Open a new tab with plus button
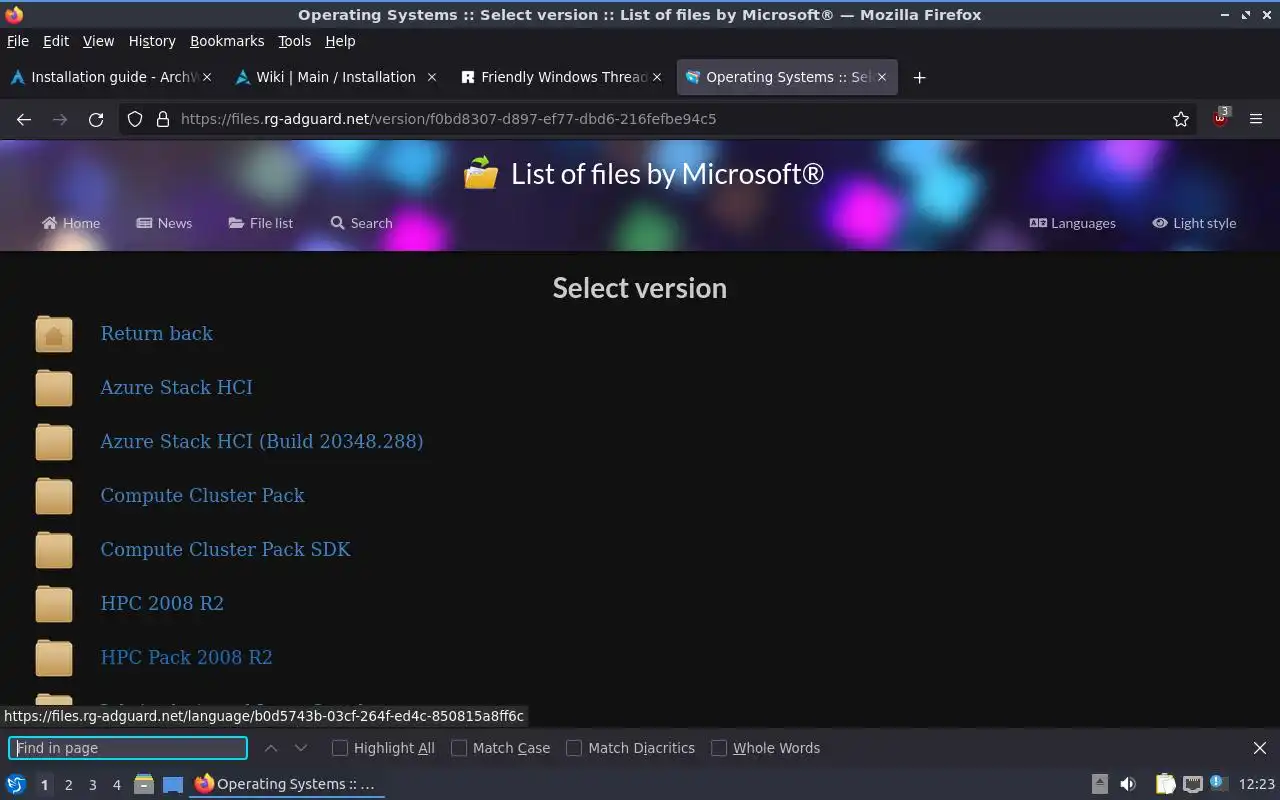The width and height of the screenshot is (1280, 800). click(x=919, y=77)
